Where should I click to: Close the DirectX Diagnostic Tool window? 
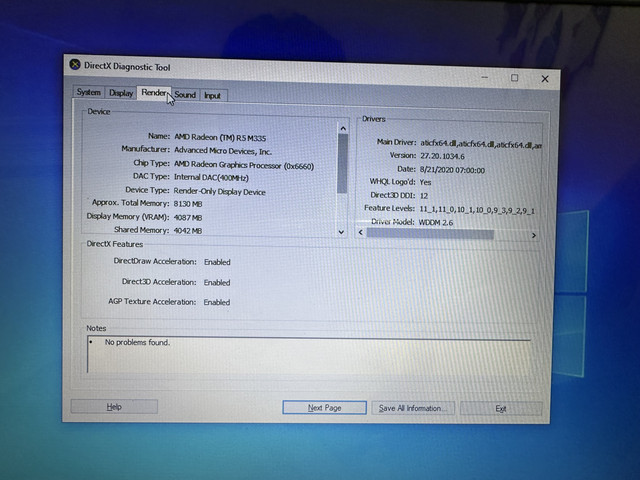(x=544, y=79)
